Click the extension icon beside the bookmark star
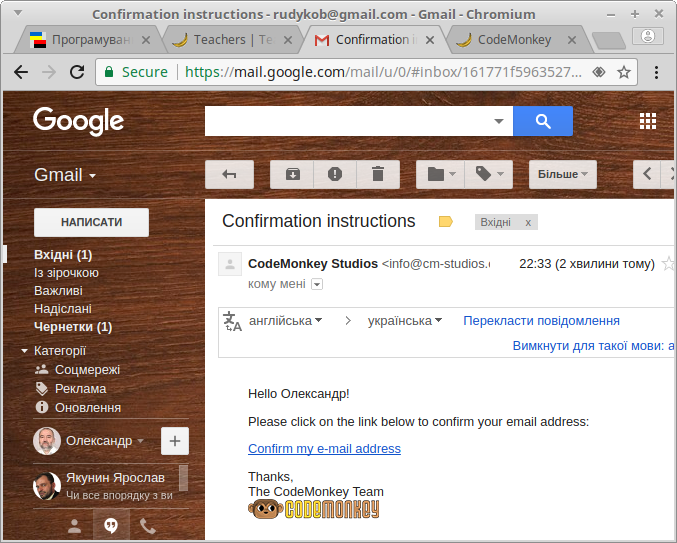Screen dimensions: 677x543 [x=599, y=72]
